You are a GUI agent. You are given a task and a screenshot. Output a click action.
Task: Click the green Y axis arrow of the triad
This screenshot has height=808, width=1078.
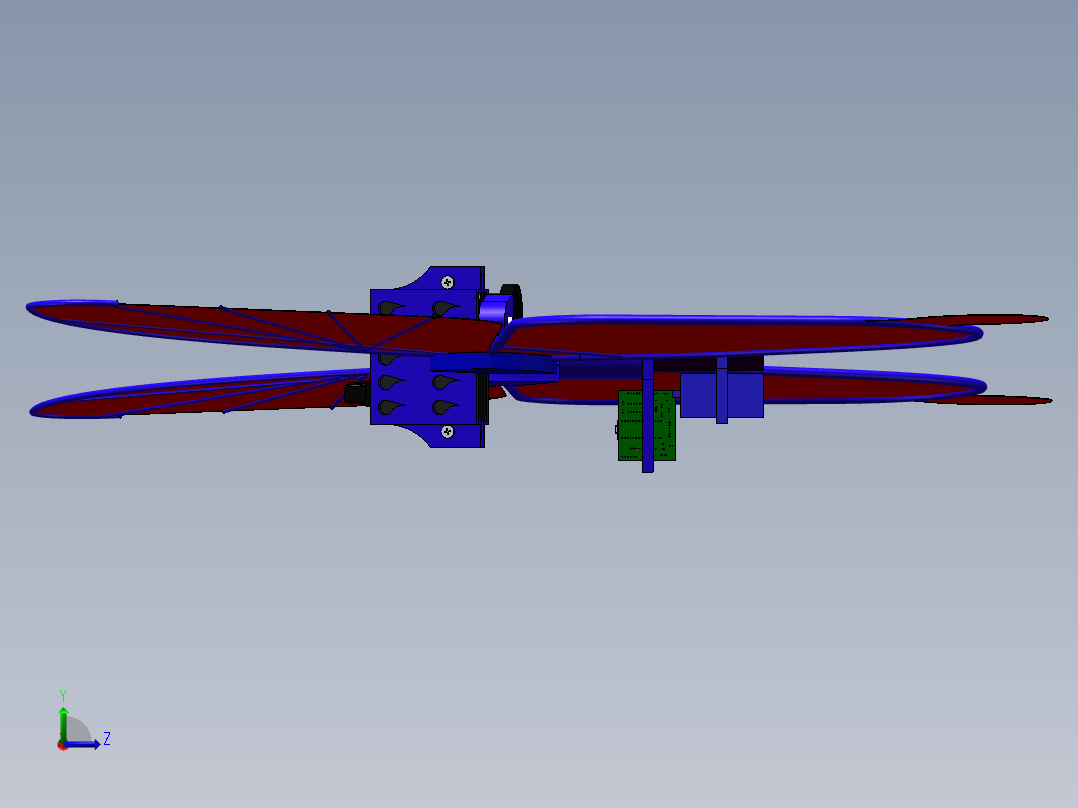click(63, 724)
